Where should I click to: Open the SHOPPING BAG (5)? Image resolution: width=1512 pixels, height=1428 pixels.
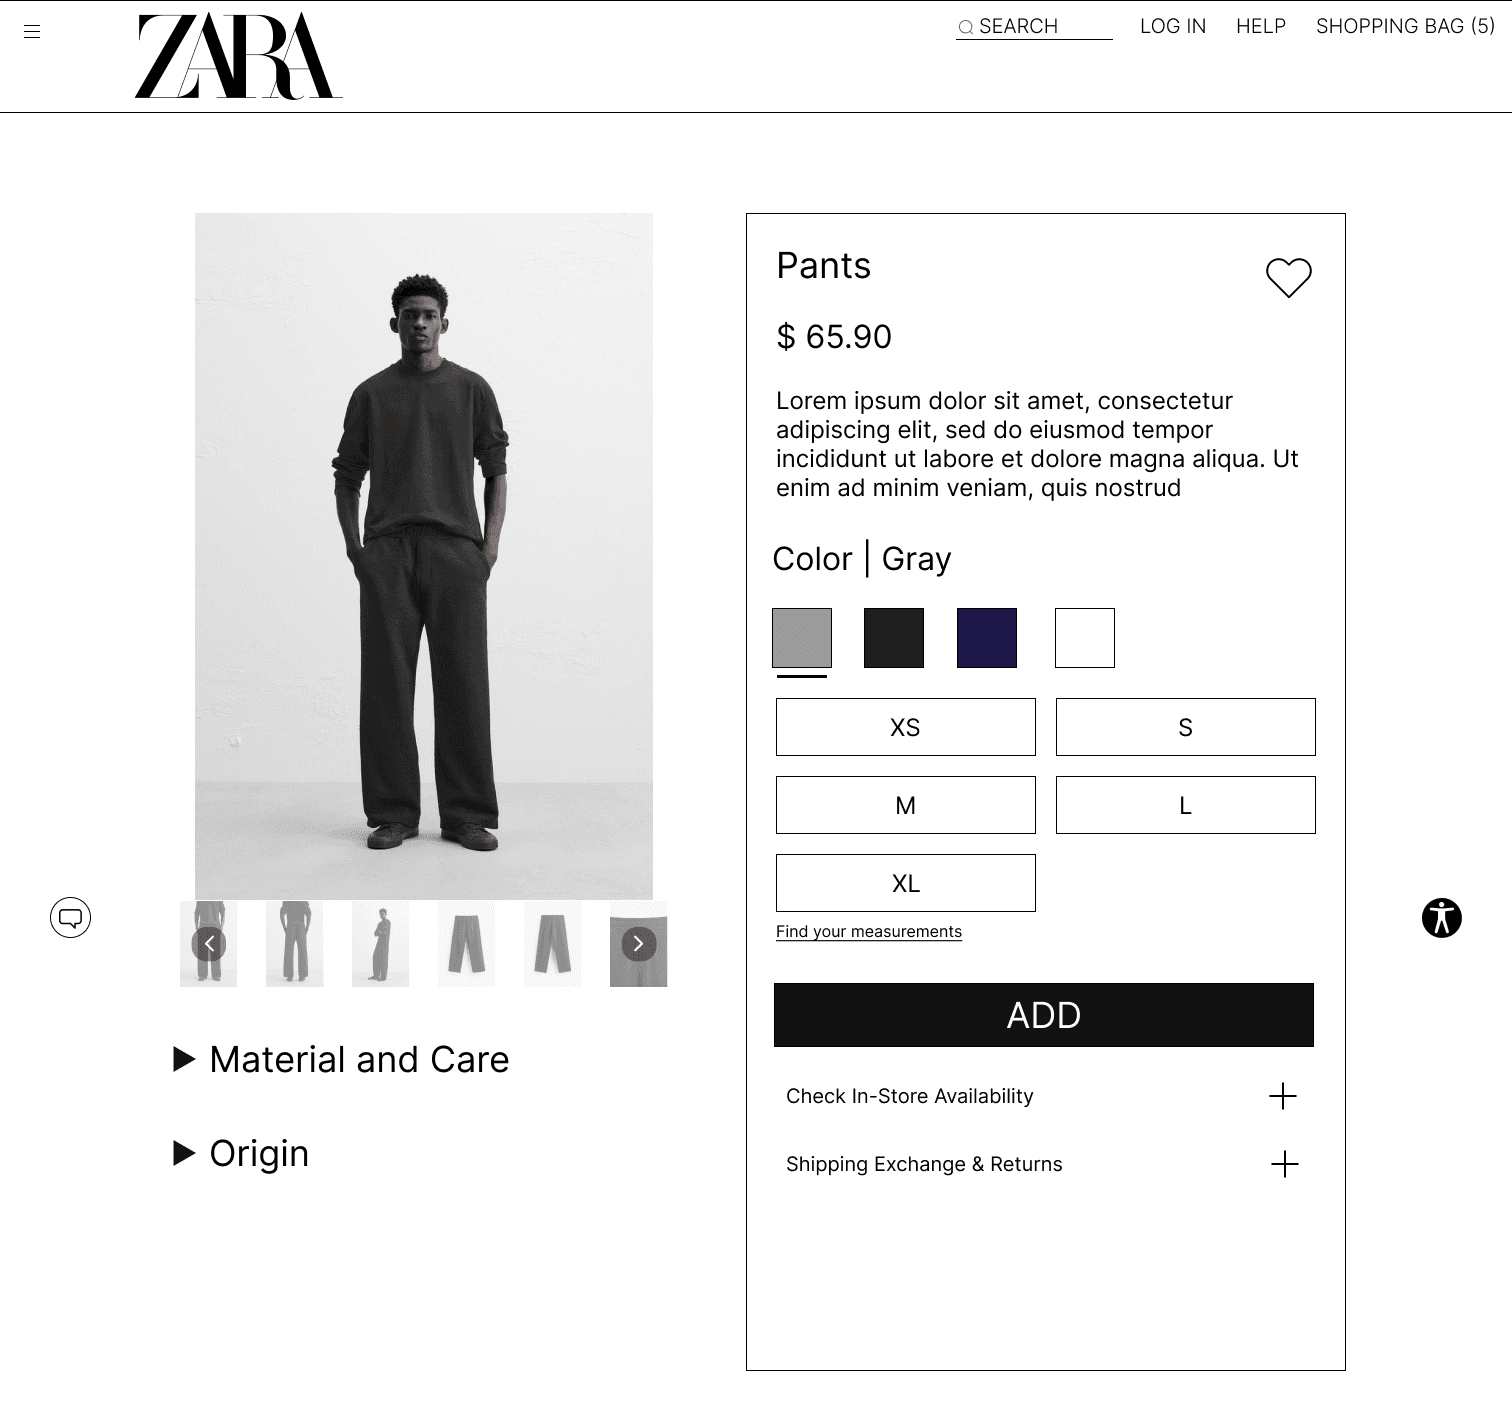pos(1405,27)
